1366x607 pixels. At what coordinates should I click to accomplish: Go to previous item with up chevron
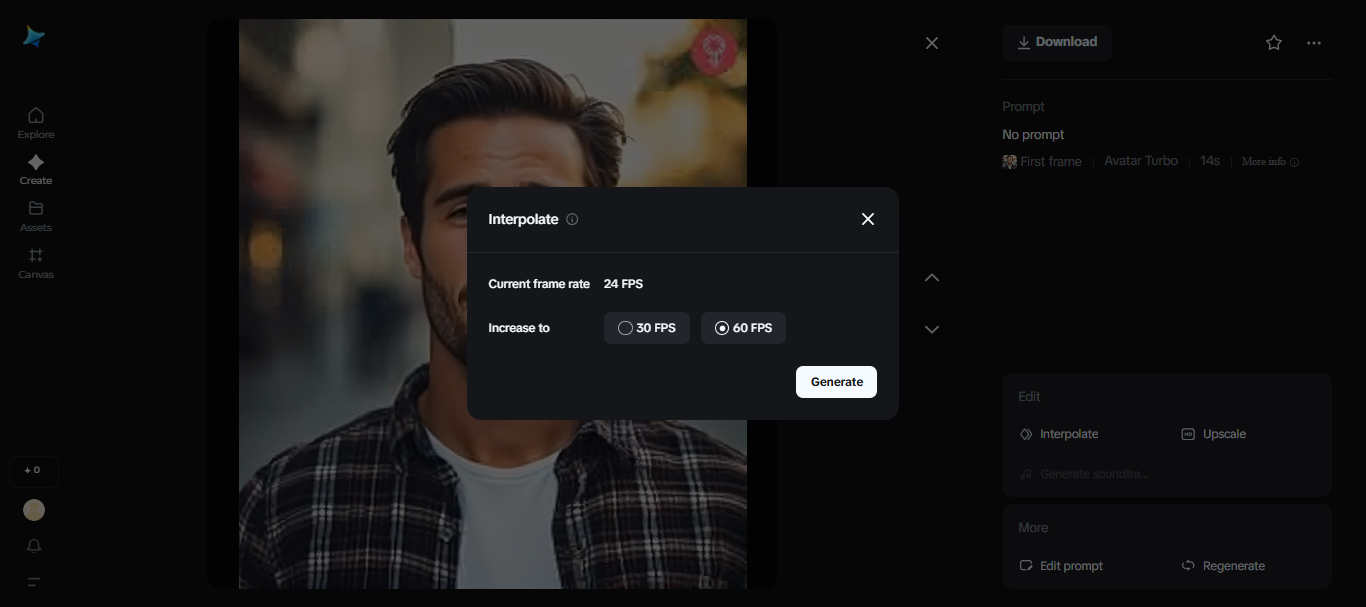(932, 278)
